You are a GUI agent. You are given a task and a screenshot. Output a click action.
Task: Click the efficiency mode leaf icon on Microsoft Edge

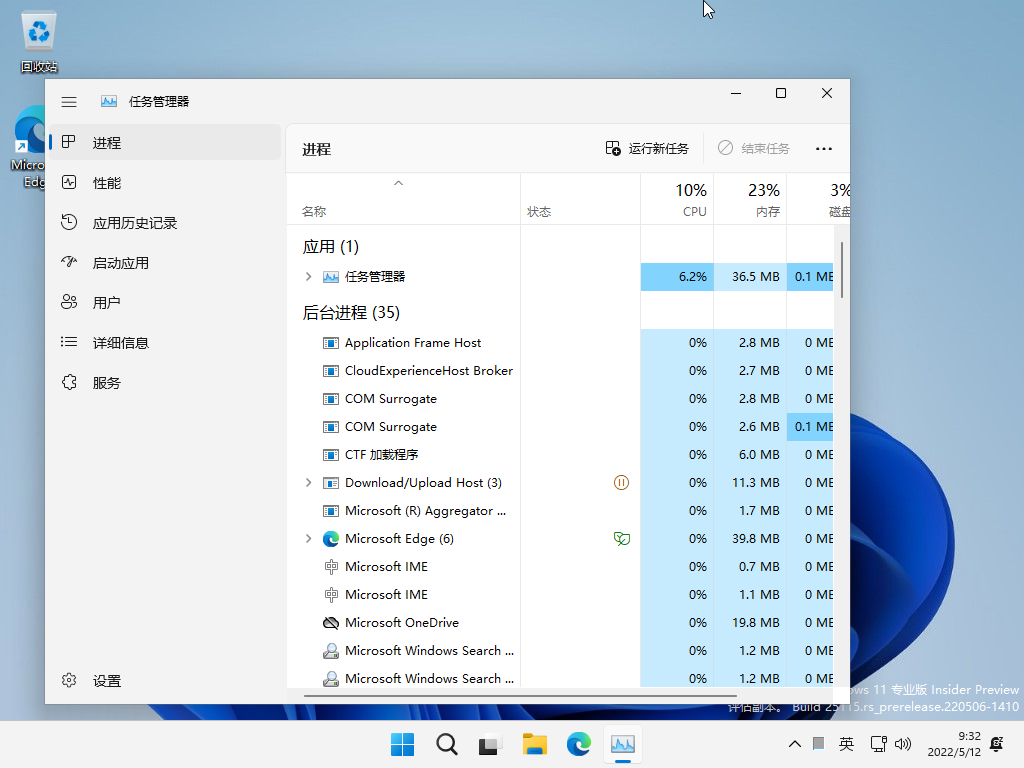click(x=621, y=538)
